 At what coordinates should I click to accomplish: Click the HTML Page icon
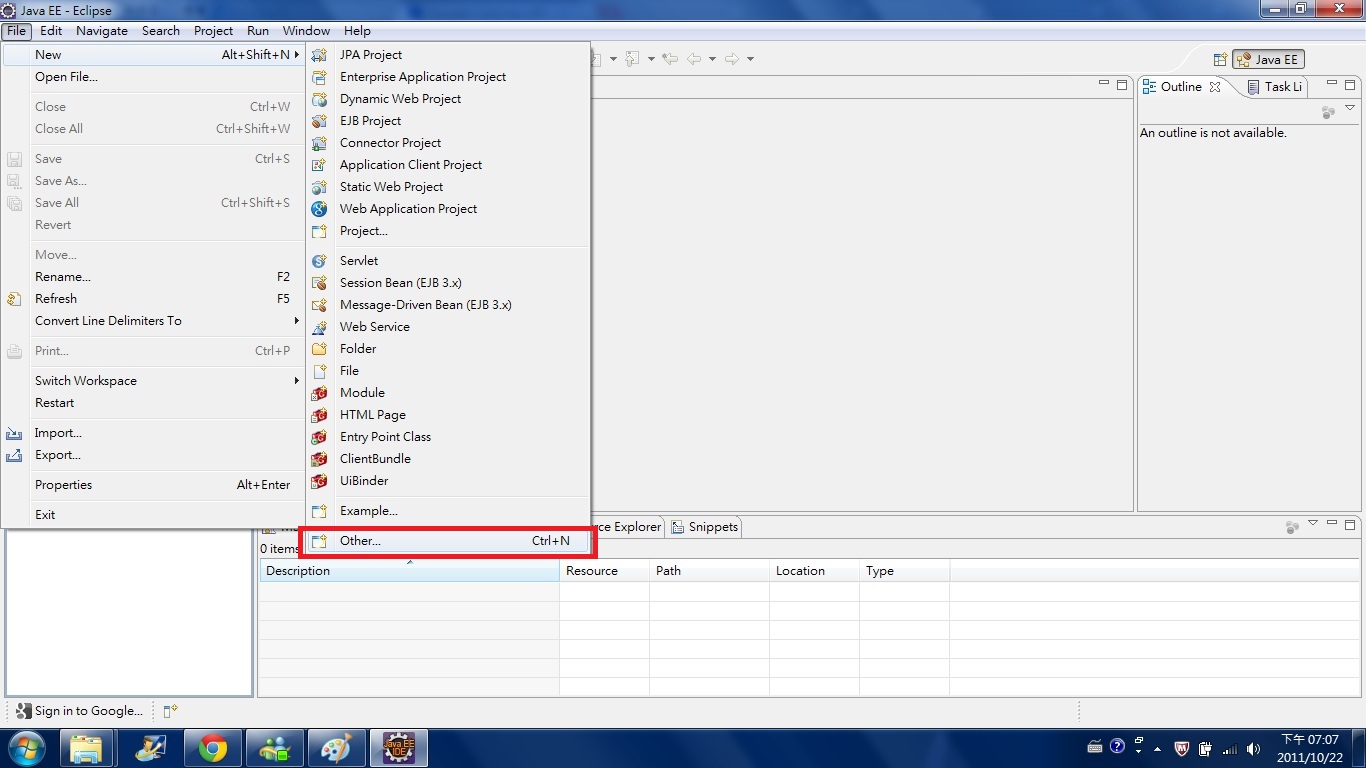point(319,415)
